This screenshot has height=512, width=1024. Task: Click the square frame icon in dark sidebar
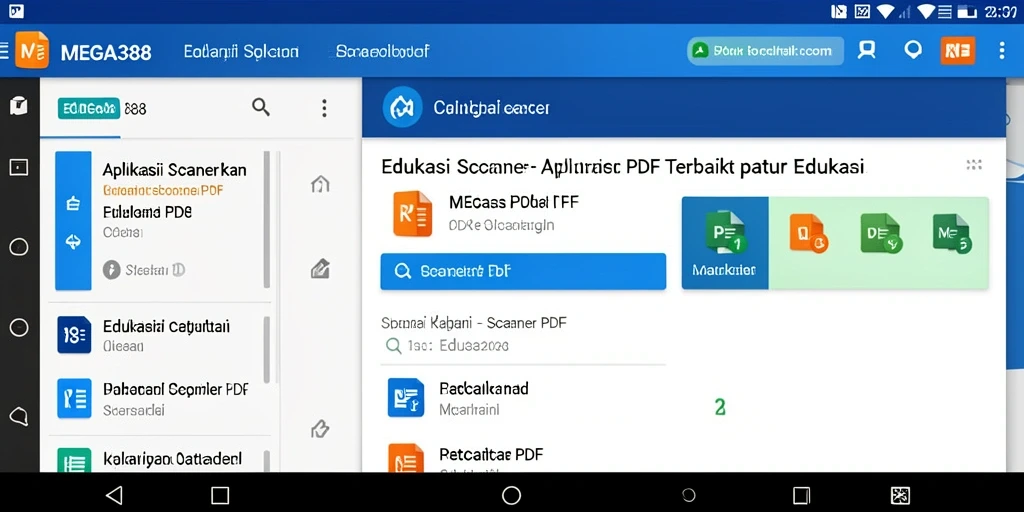click(x=19, y=168)
